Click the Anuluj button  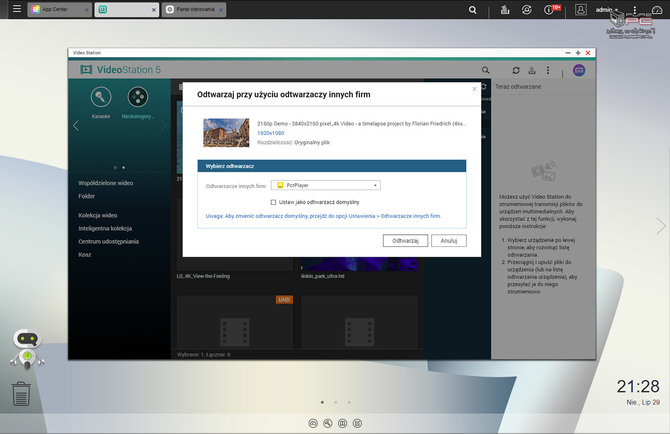[449, 240]
